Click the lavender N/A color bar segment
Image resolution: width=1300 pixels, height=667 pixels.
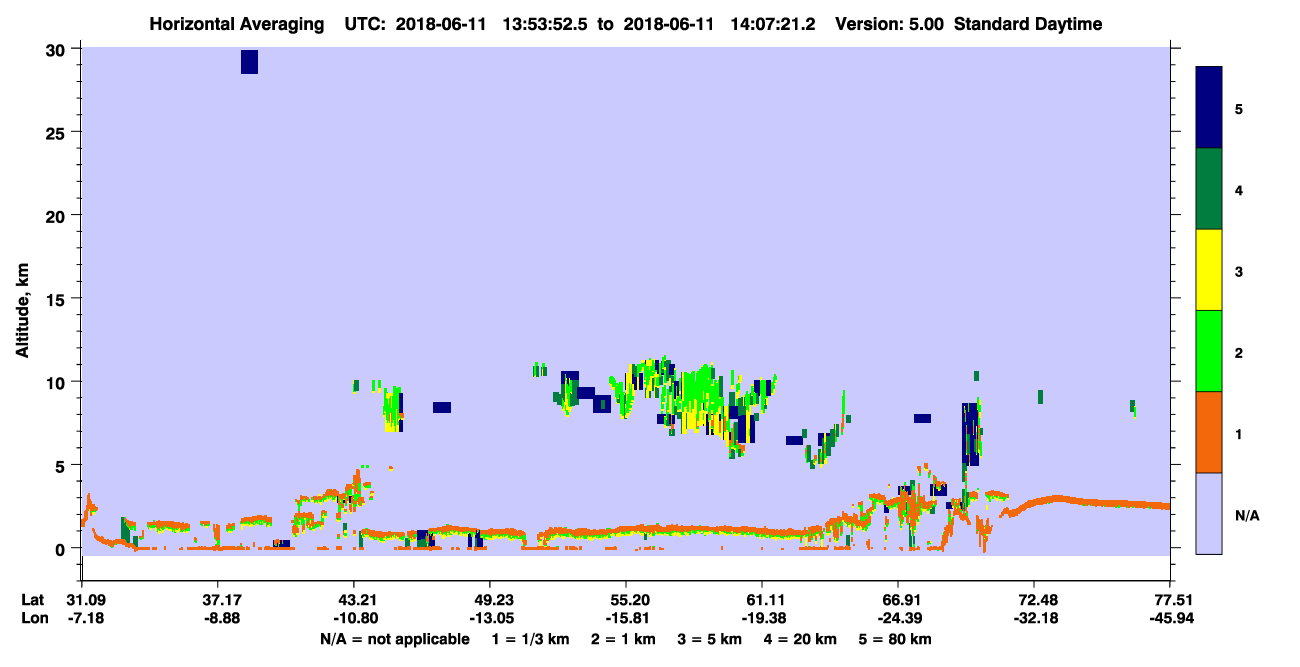point(1209,513)
